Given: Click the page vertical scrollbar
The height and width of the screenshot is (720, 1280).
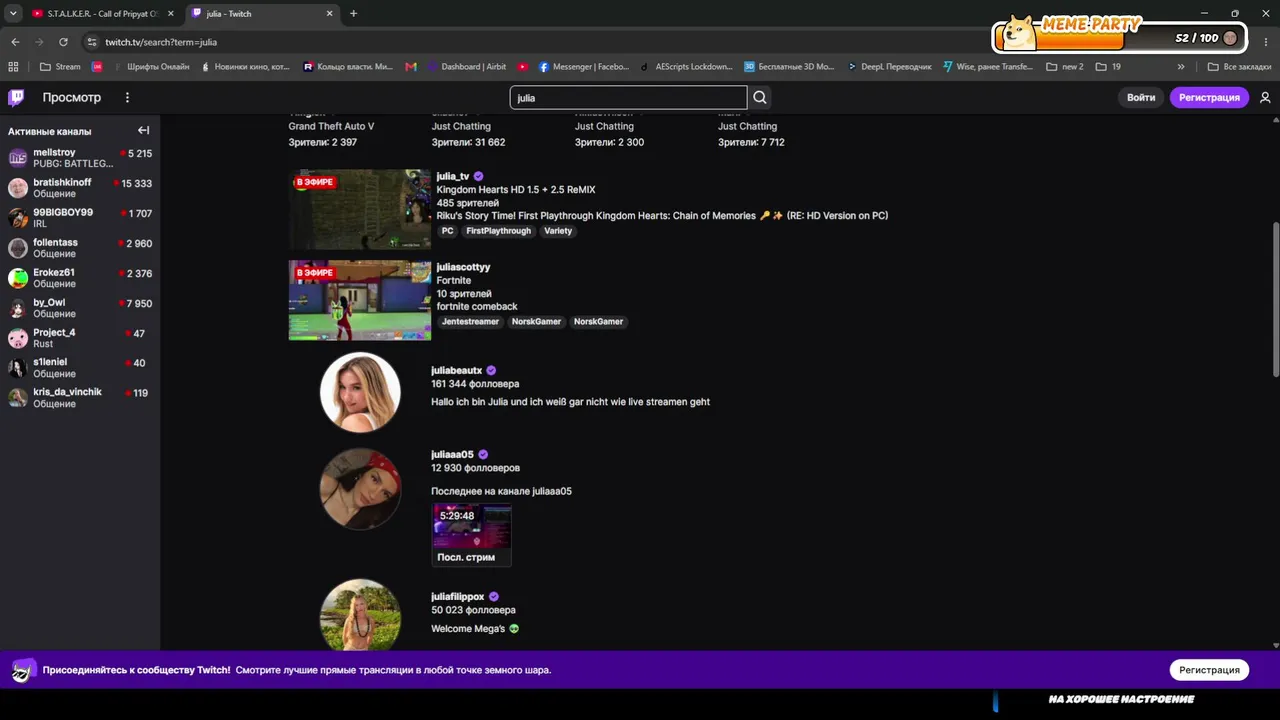Looking at the screenshot, I should (1275, 300).
